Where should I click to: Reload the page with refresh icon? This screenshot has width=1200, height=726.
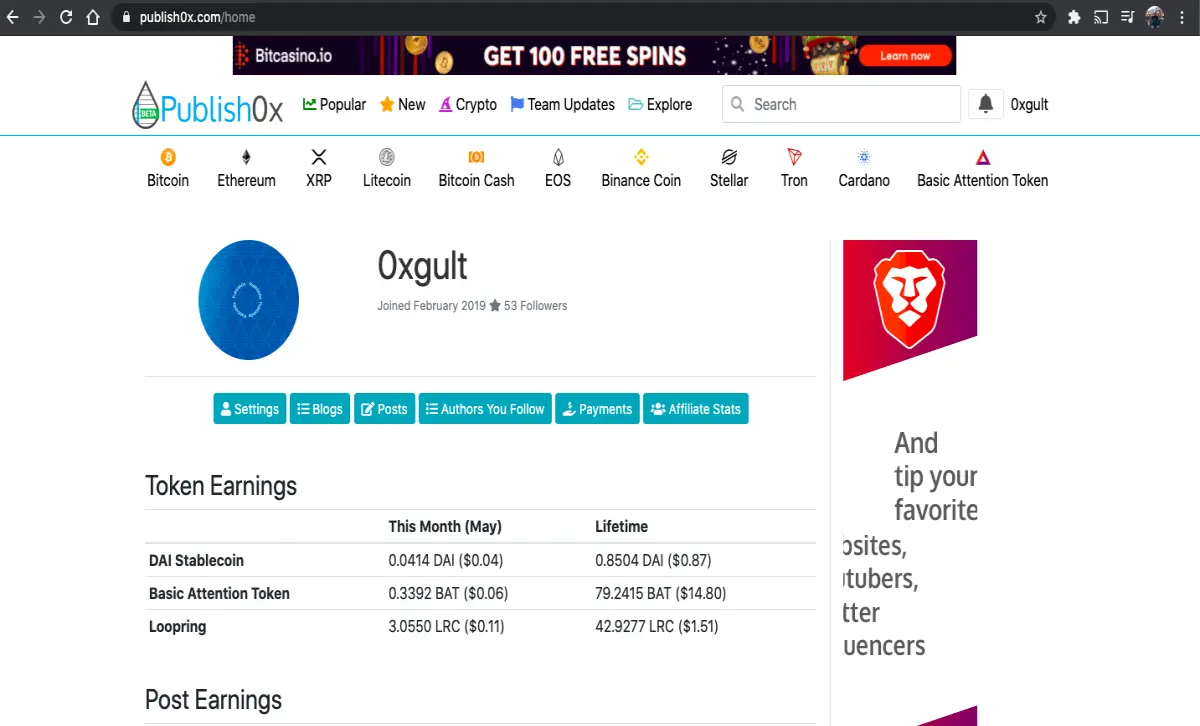66,17
